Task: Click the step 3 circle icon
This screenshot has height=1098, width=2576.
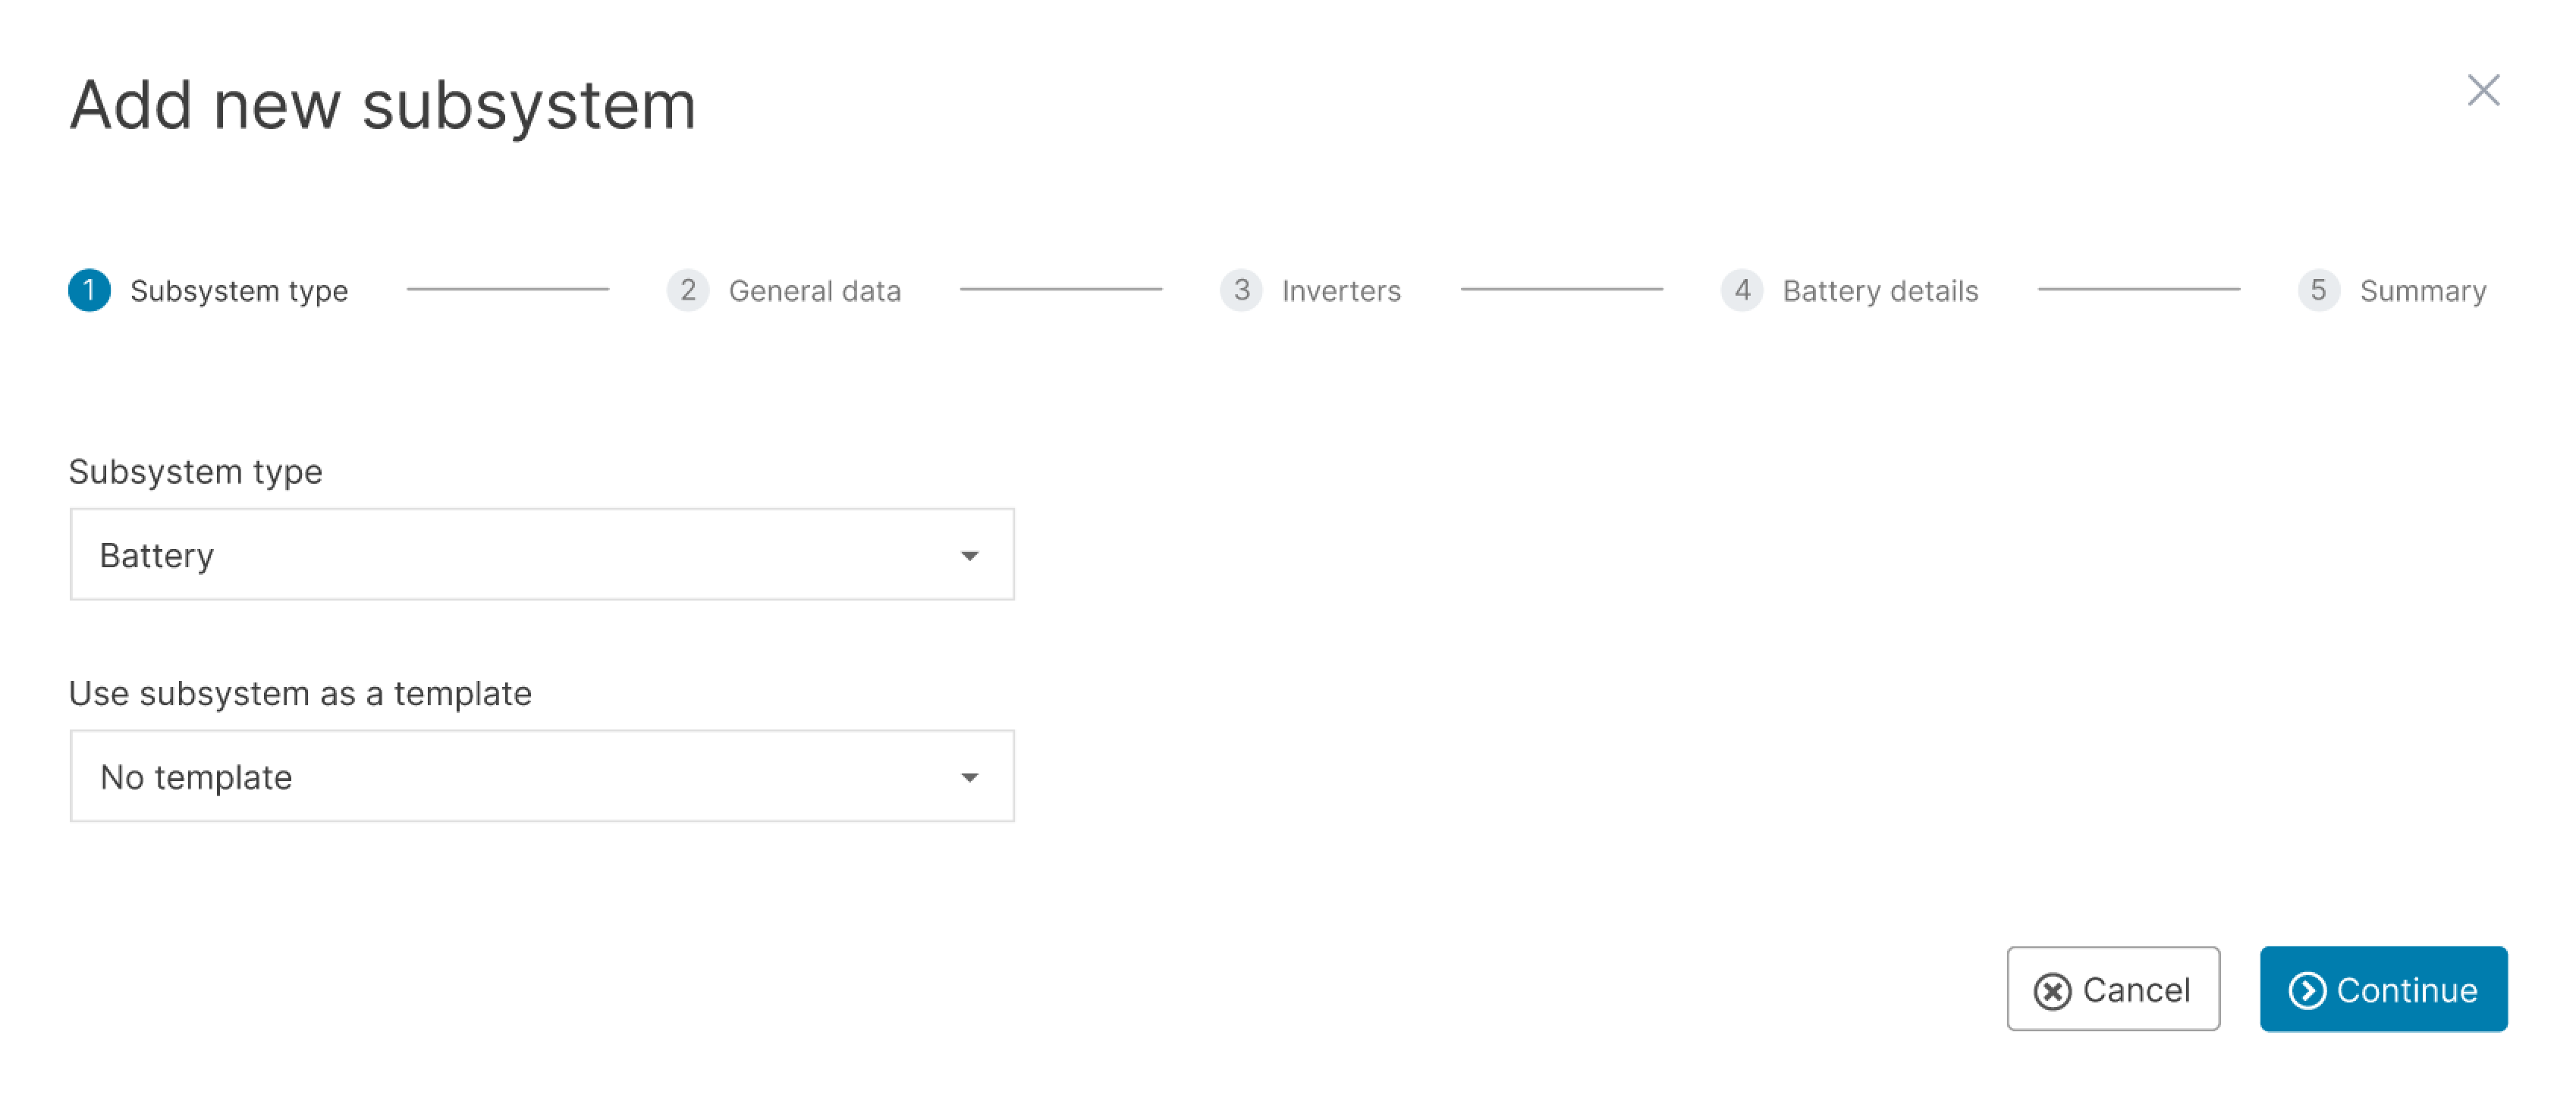Action: 1241,290
